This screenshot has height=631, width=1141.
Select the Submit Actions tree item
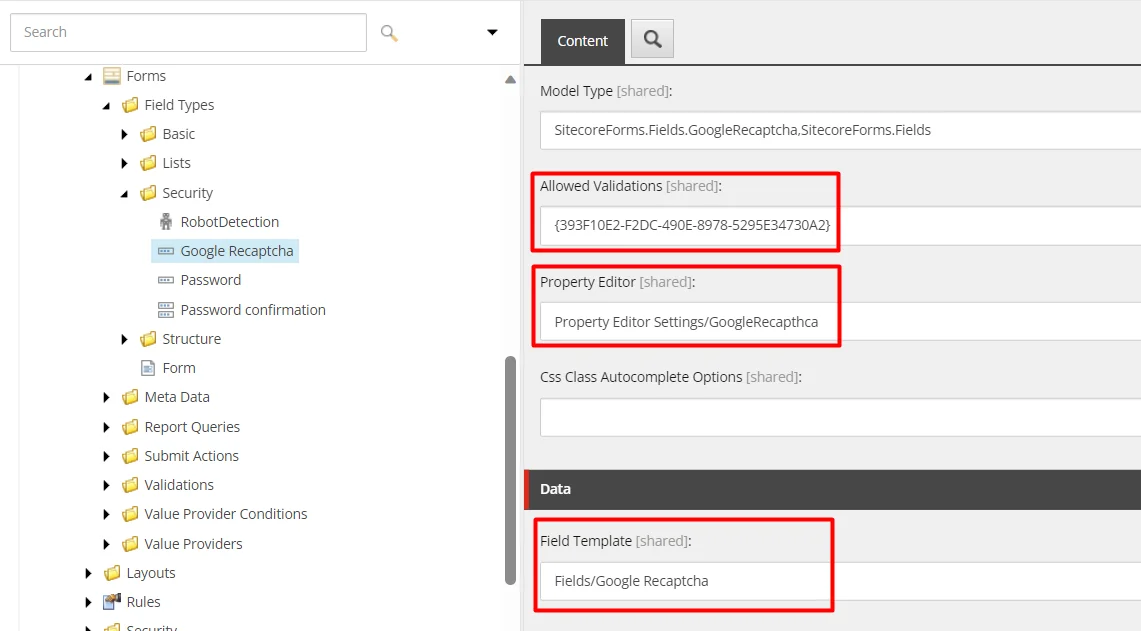tap(191, 456)
